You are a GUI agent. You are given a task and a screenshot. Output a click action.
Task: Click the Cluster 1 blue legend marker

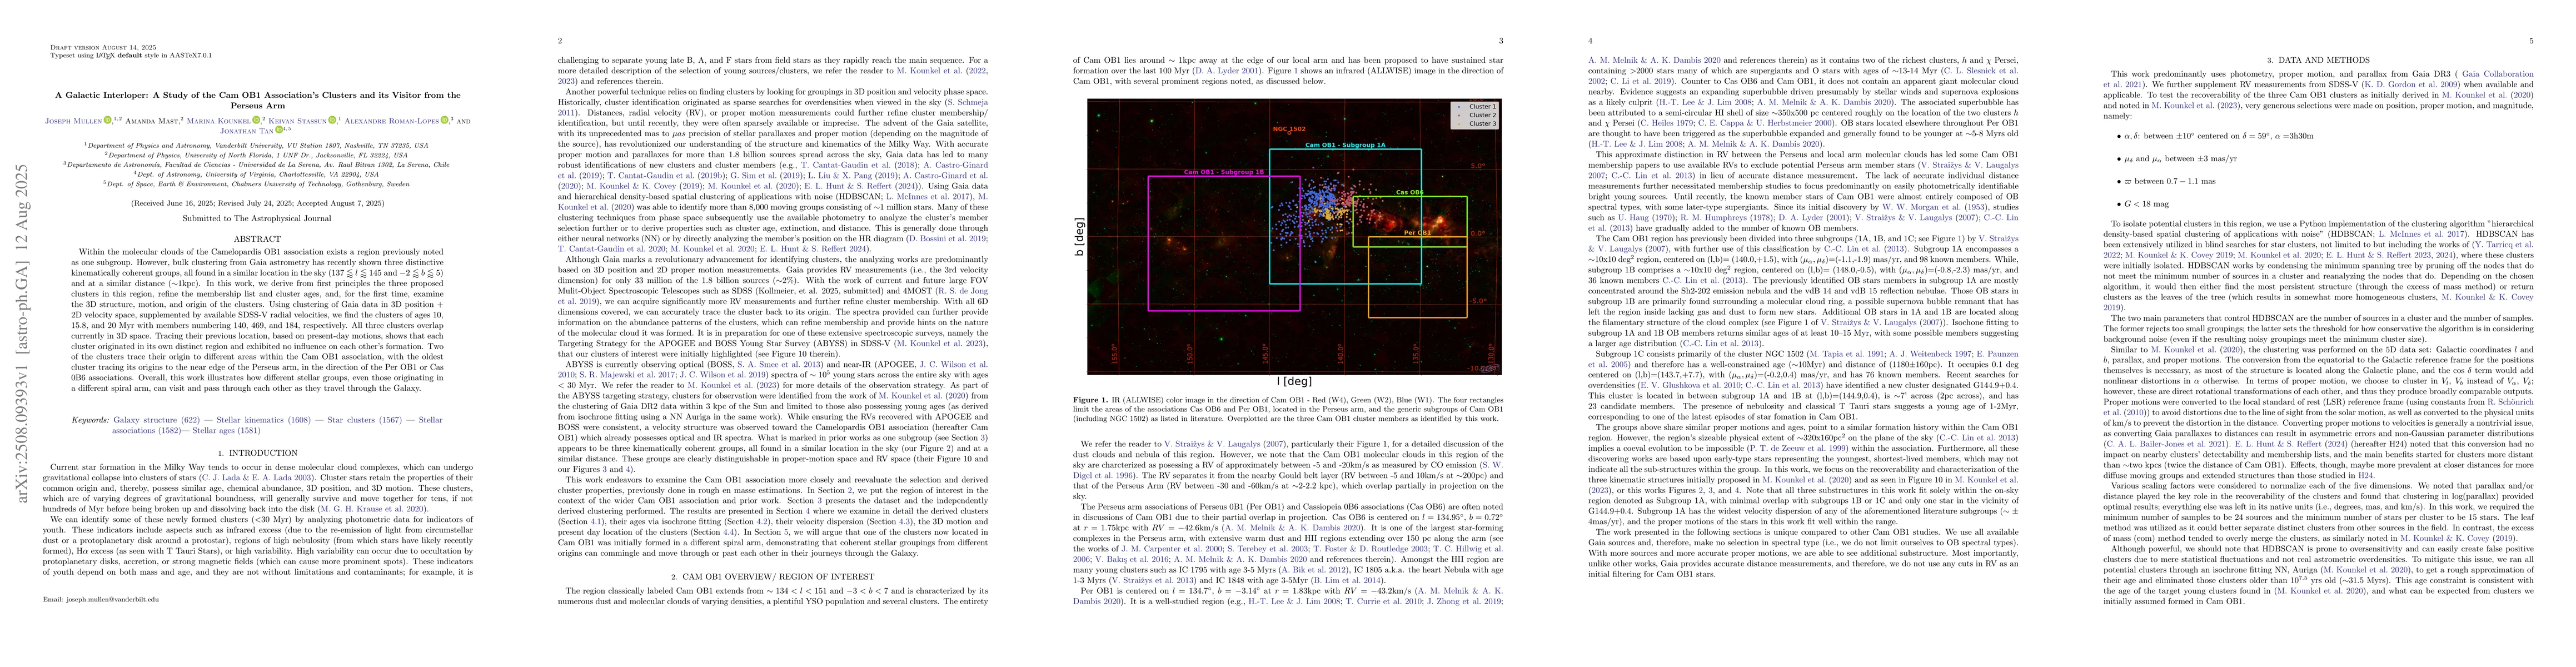(x=1459, y=107)
